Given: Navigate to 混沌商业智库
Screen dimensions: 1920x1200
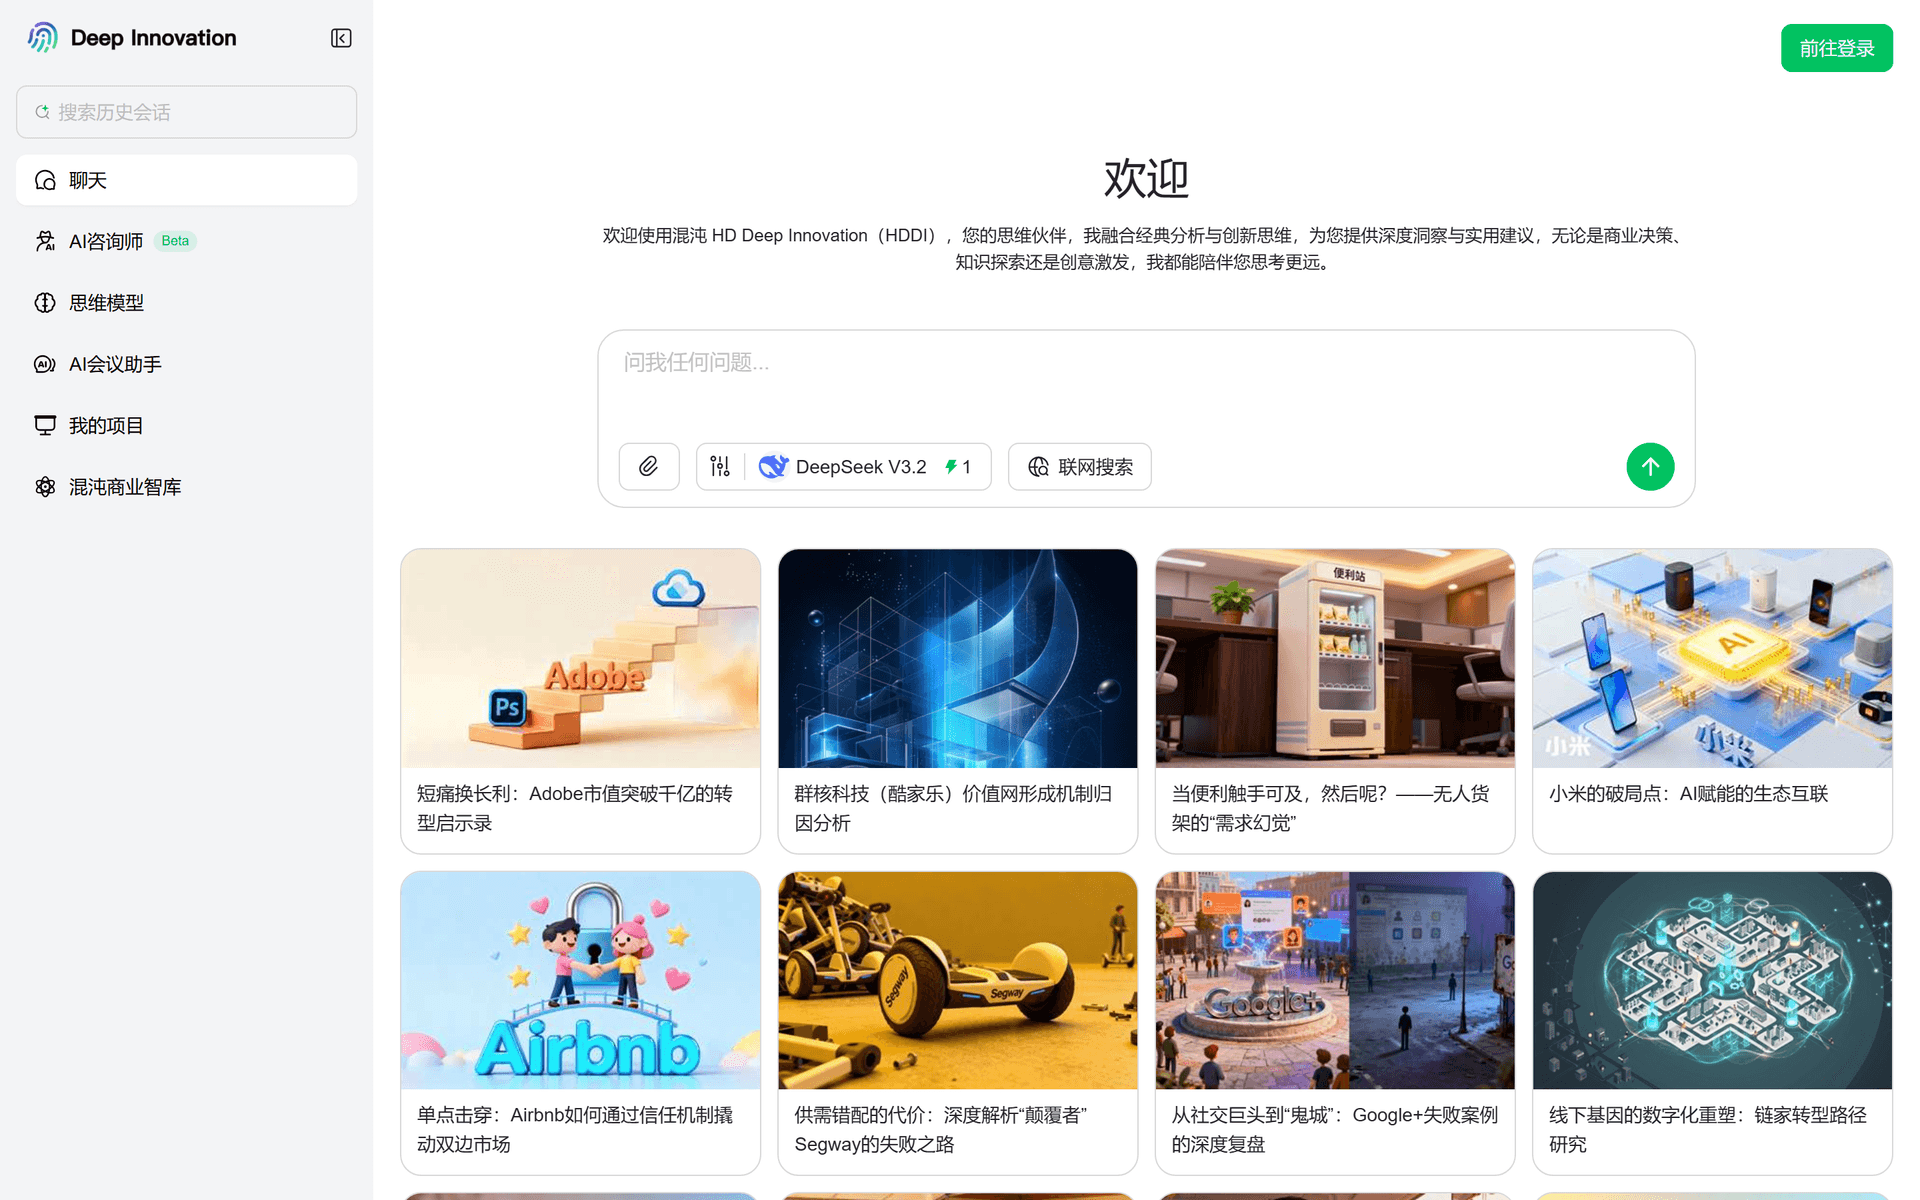Looking at the screenshot, I should coord(186,487).
